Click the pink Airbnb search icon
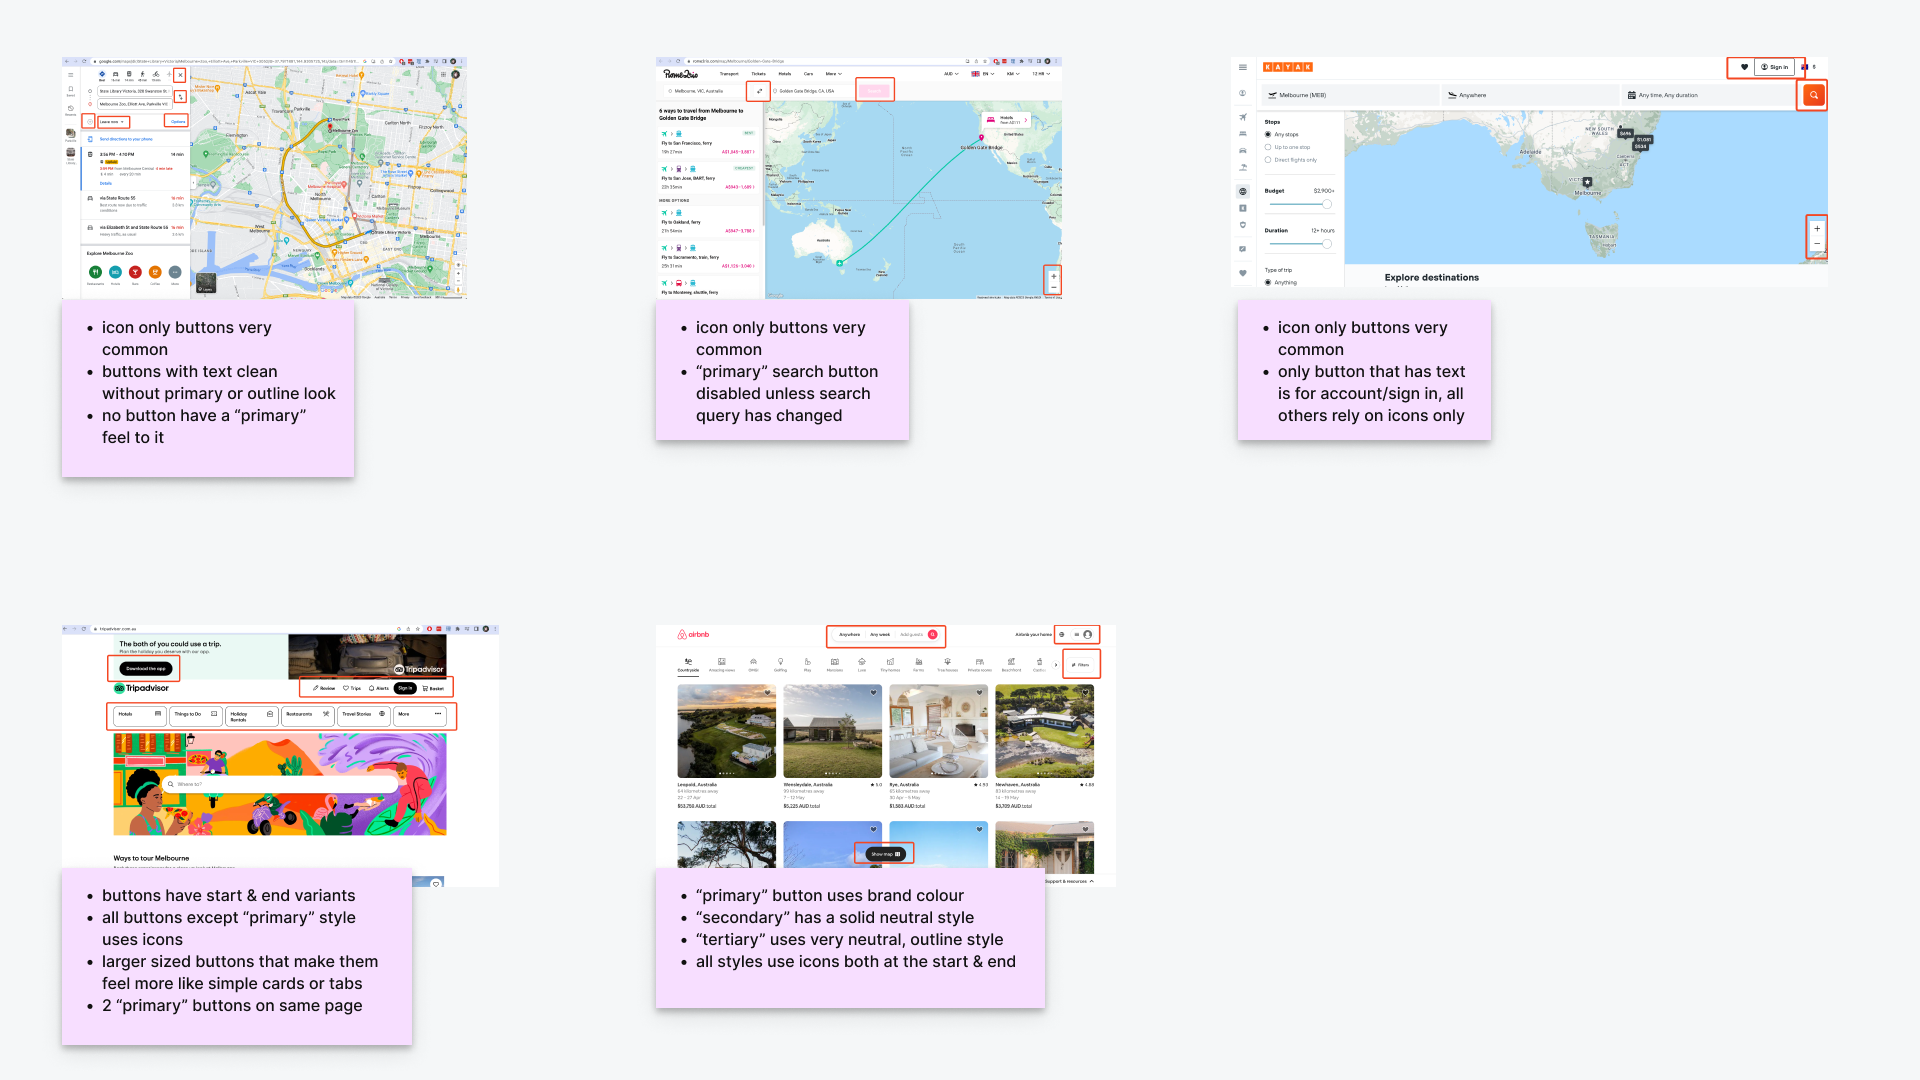 [932, 634]
